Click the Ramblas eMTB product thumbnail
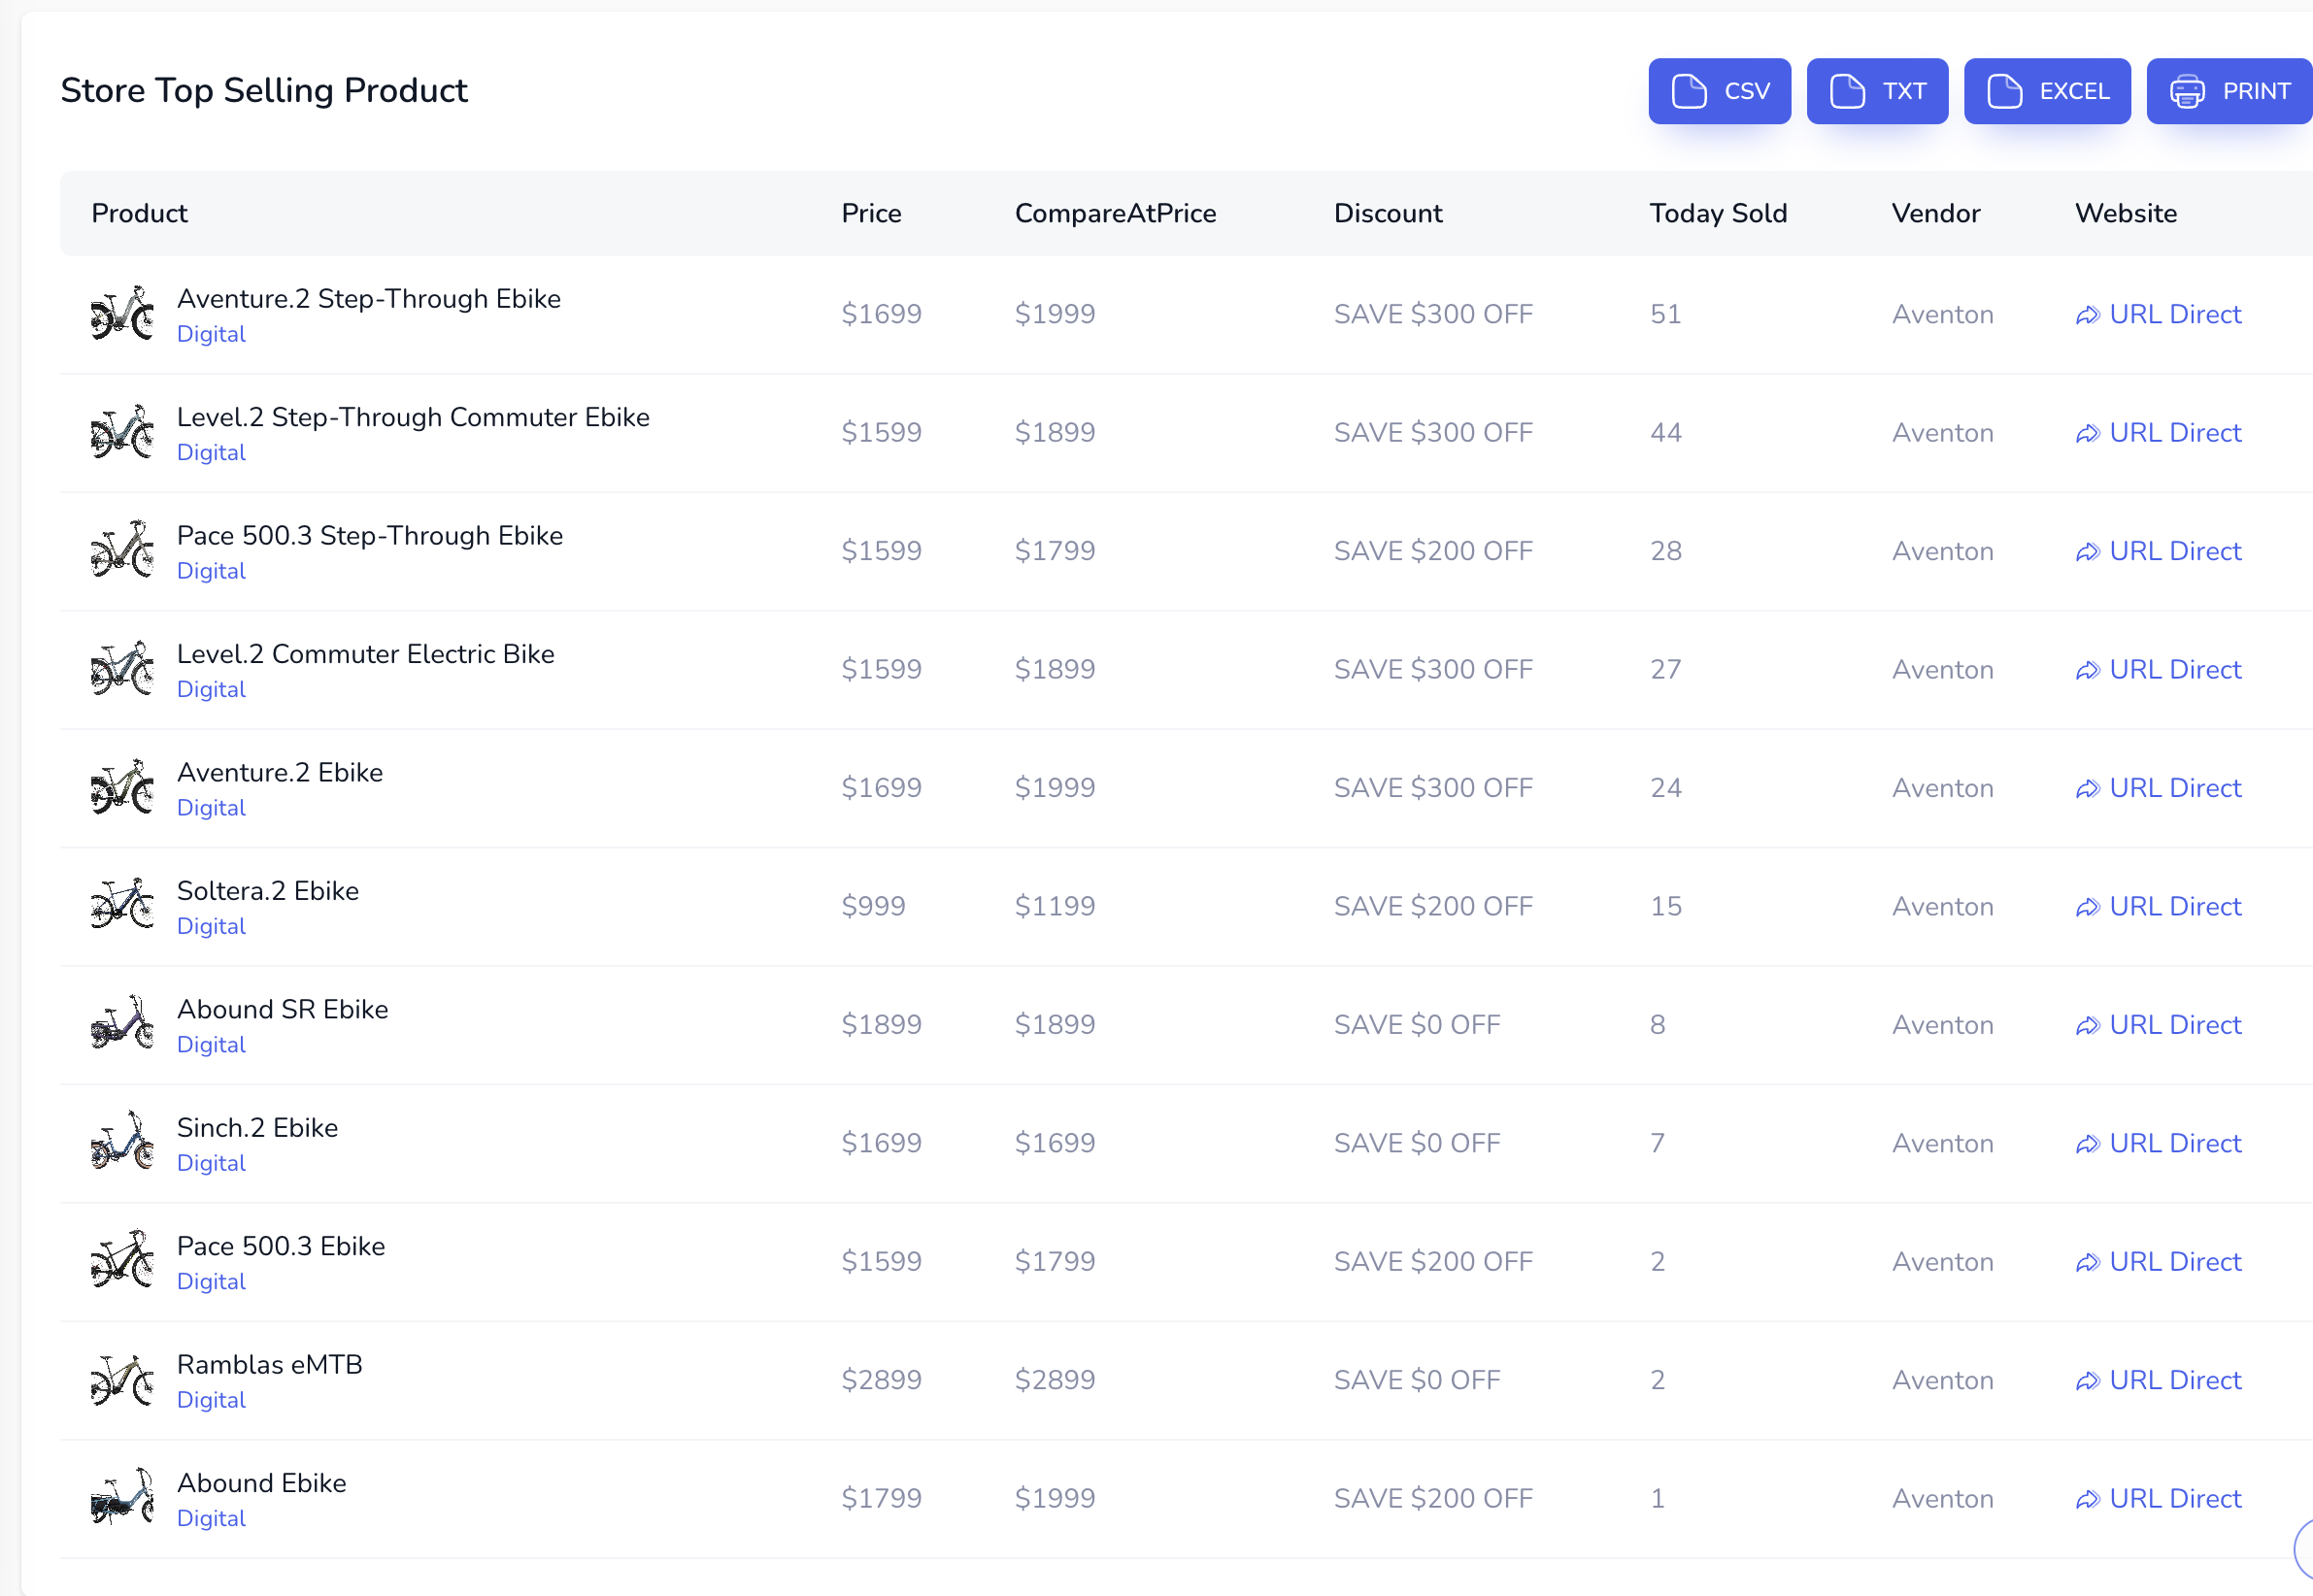This screenshot has height=1596, width=2313. coord(121,1379)
